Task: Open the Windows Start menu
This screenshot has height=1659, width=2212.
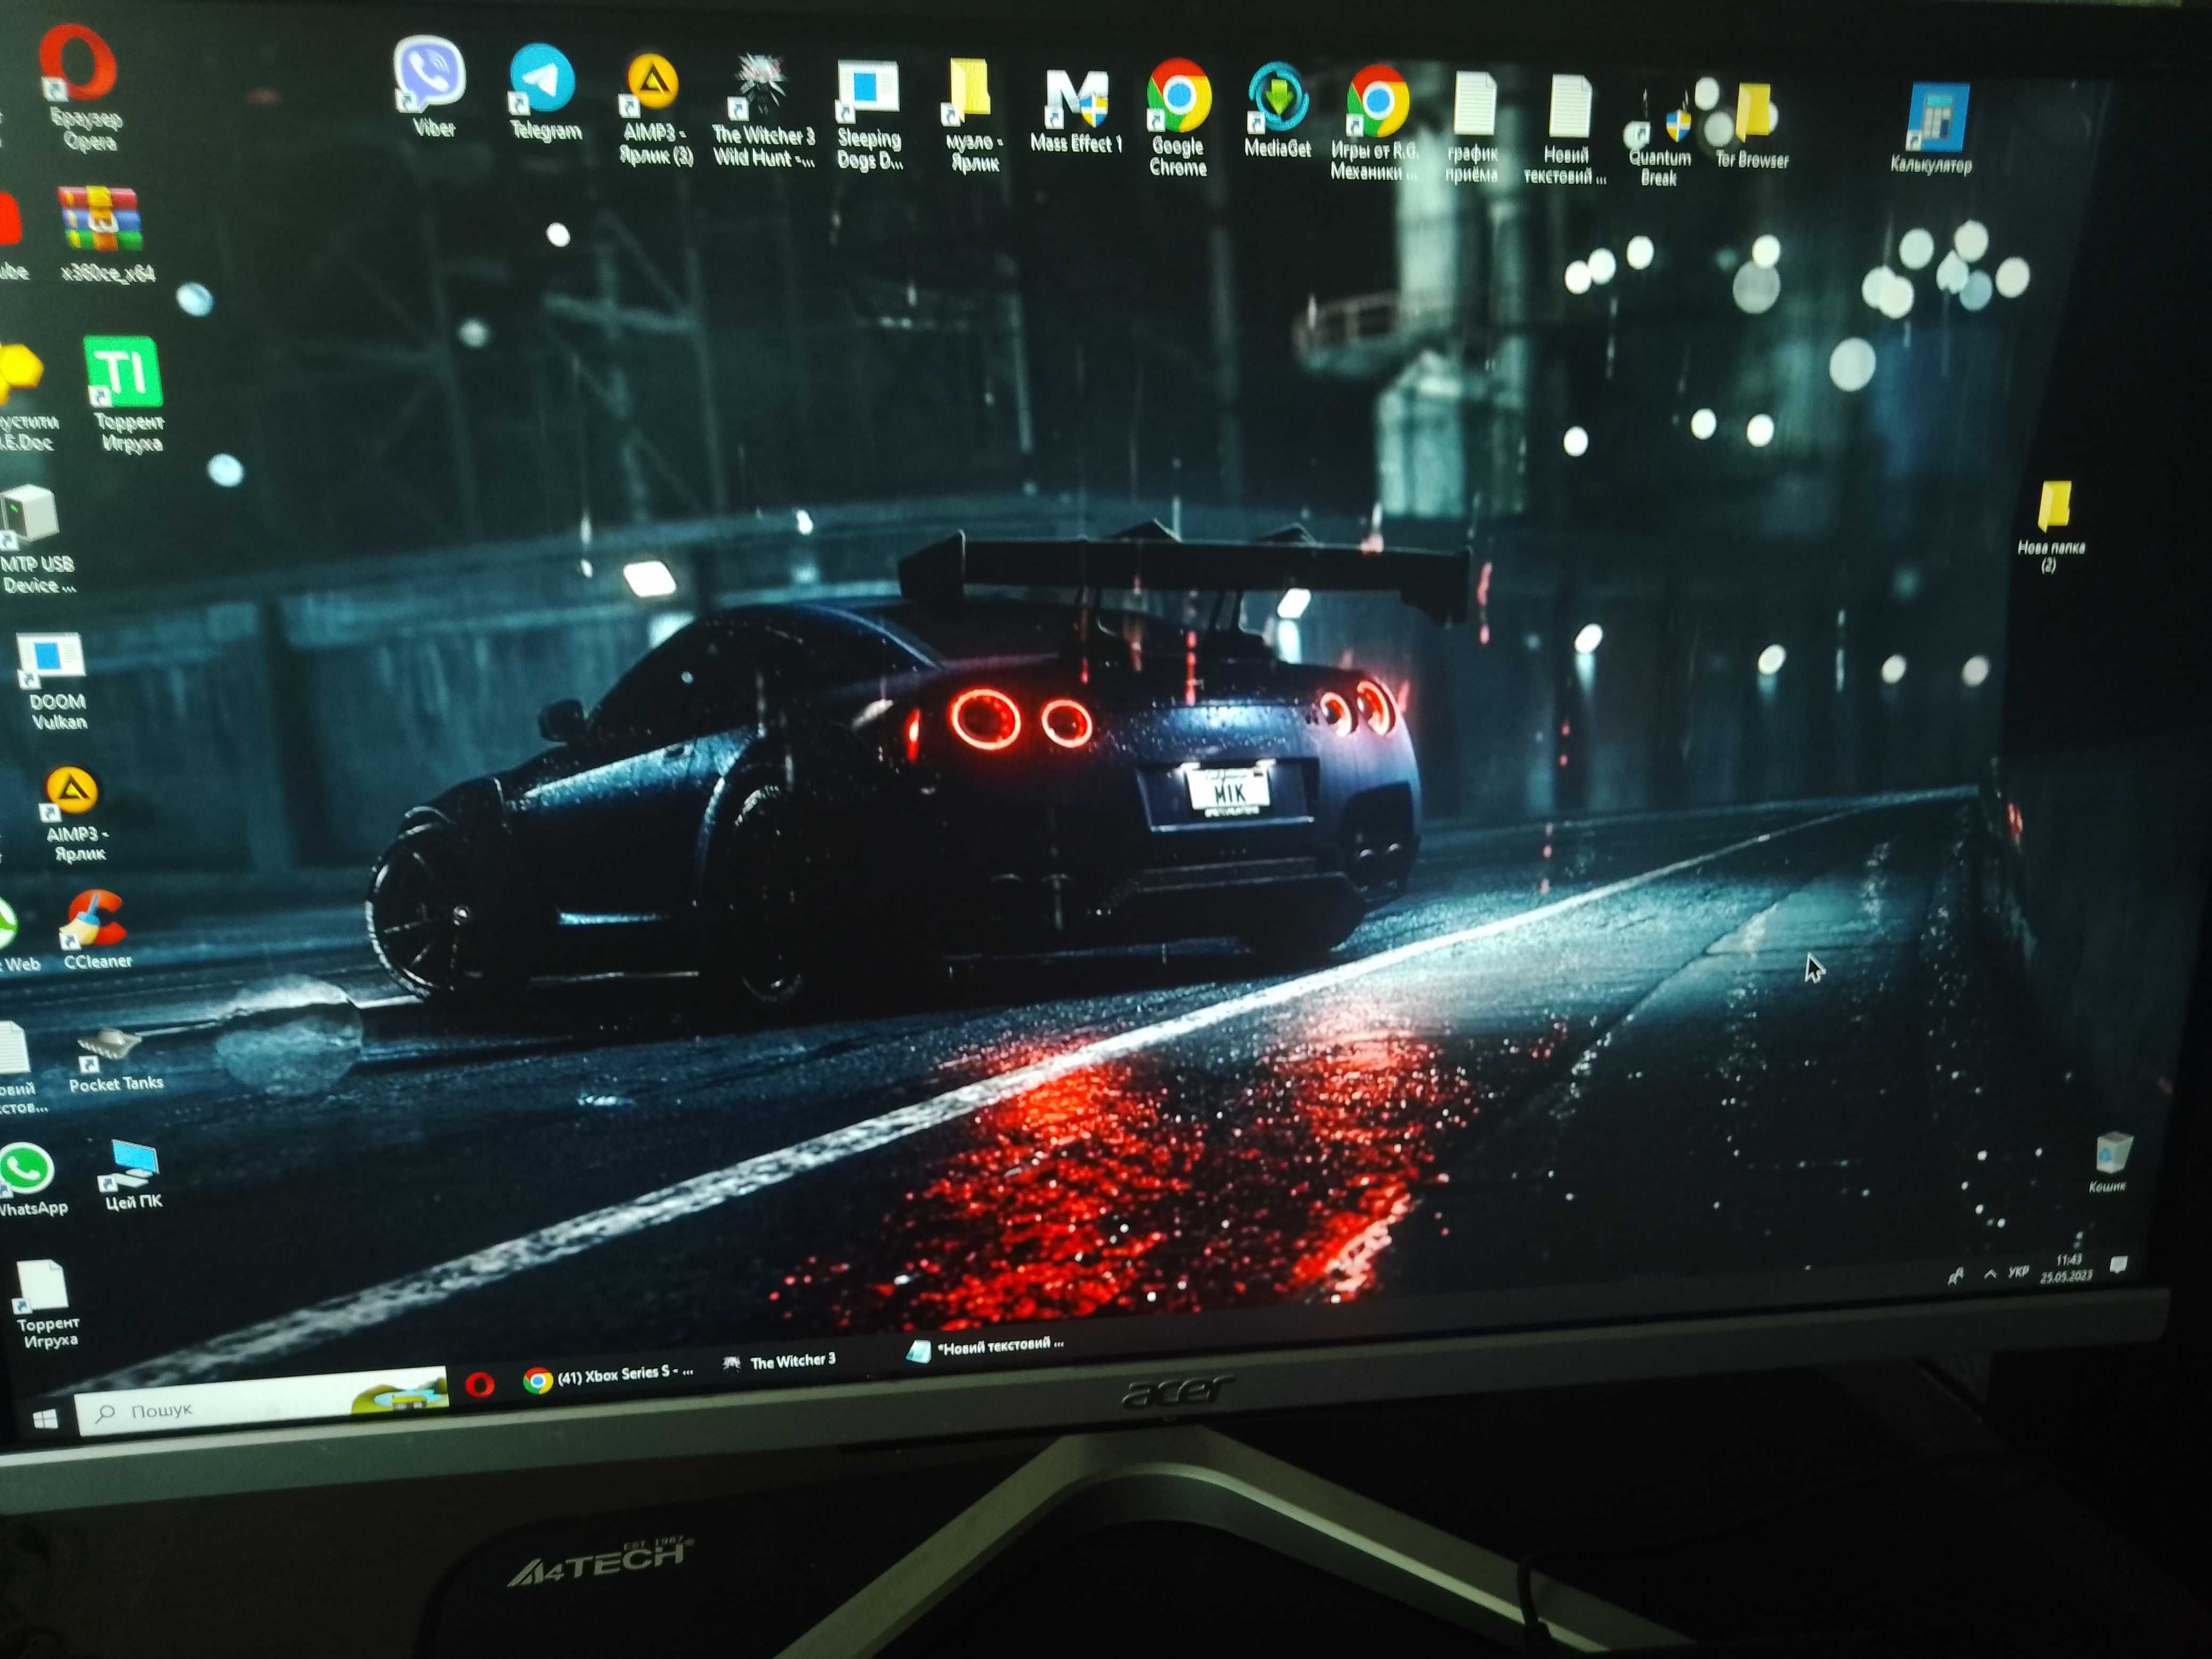Action: tap(44, 1420)
